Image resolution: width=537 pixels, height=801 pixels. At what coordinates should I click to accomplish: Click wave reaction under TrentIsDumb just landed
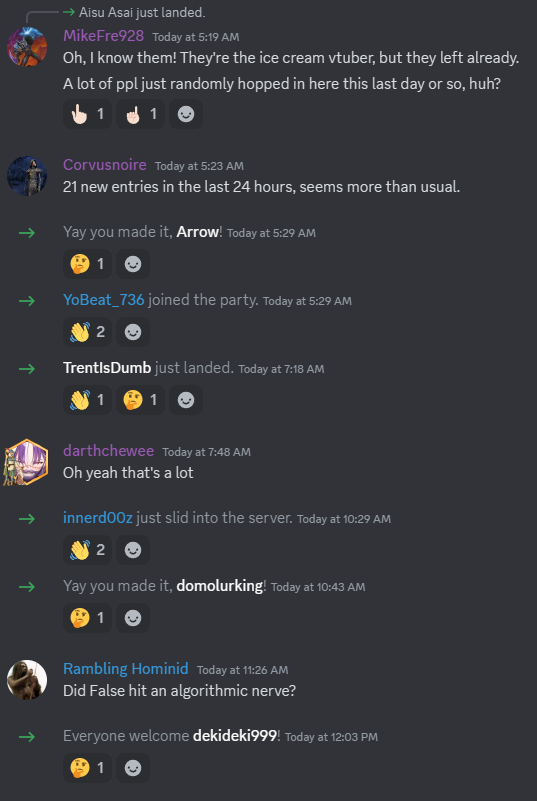coord(87,400)
